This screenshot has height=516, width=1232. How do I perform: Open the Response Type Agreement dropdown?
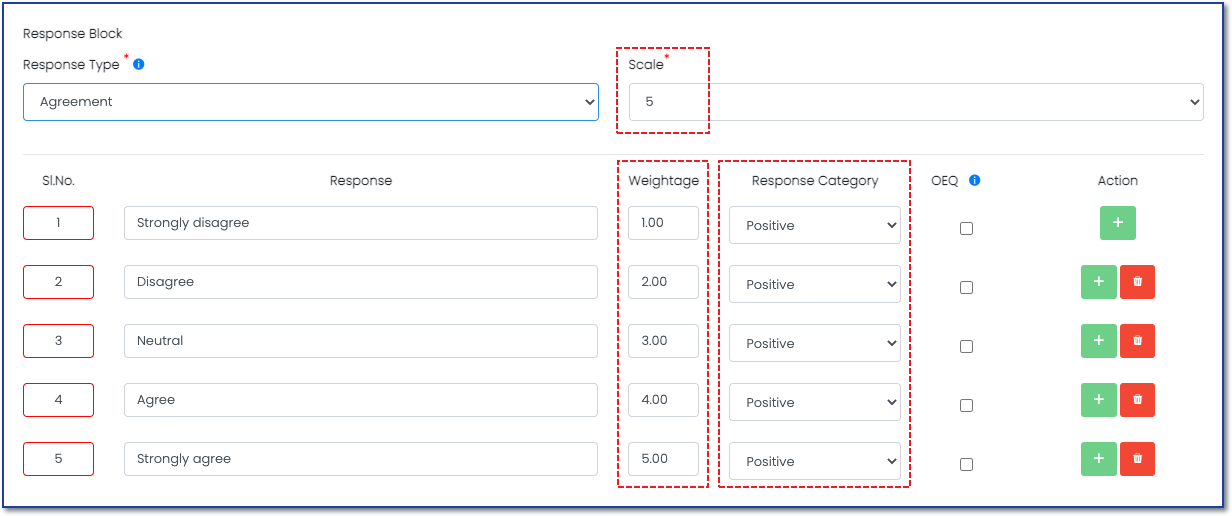click(311, 102)
